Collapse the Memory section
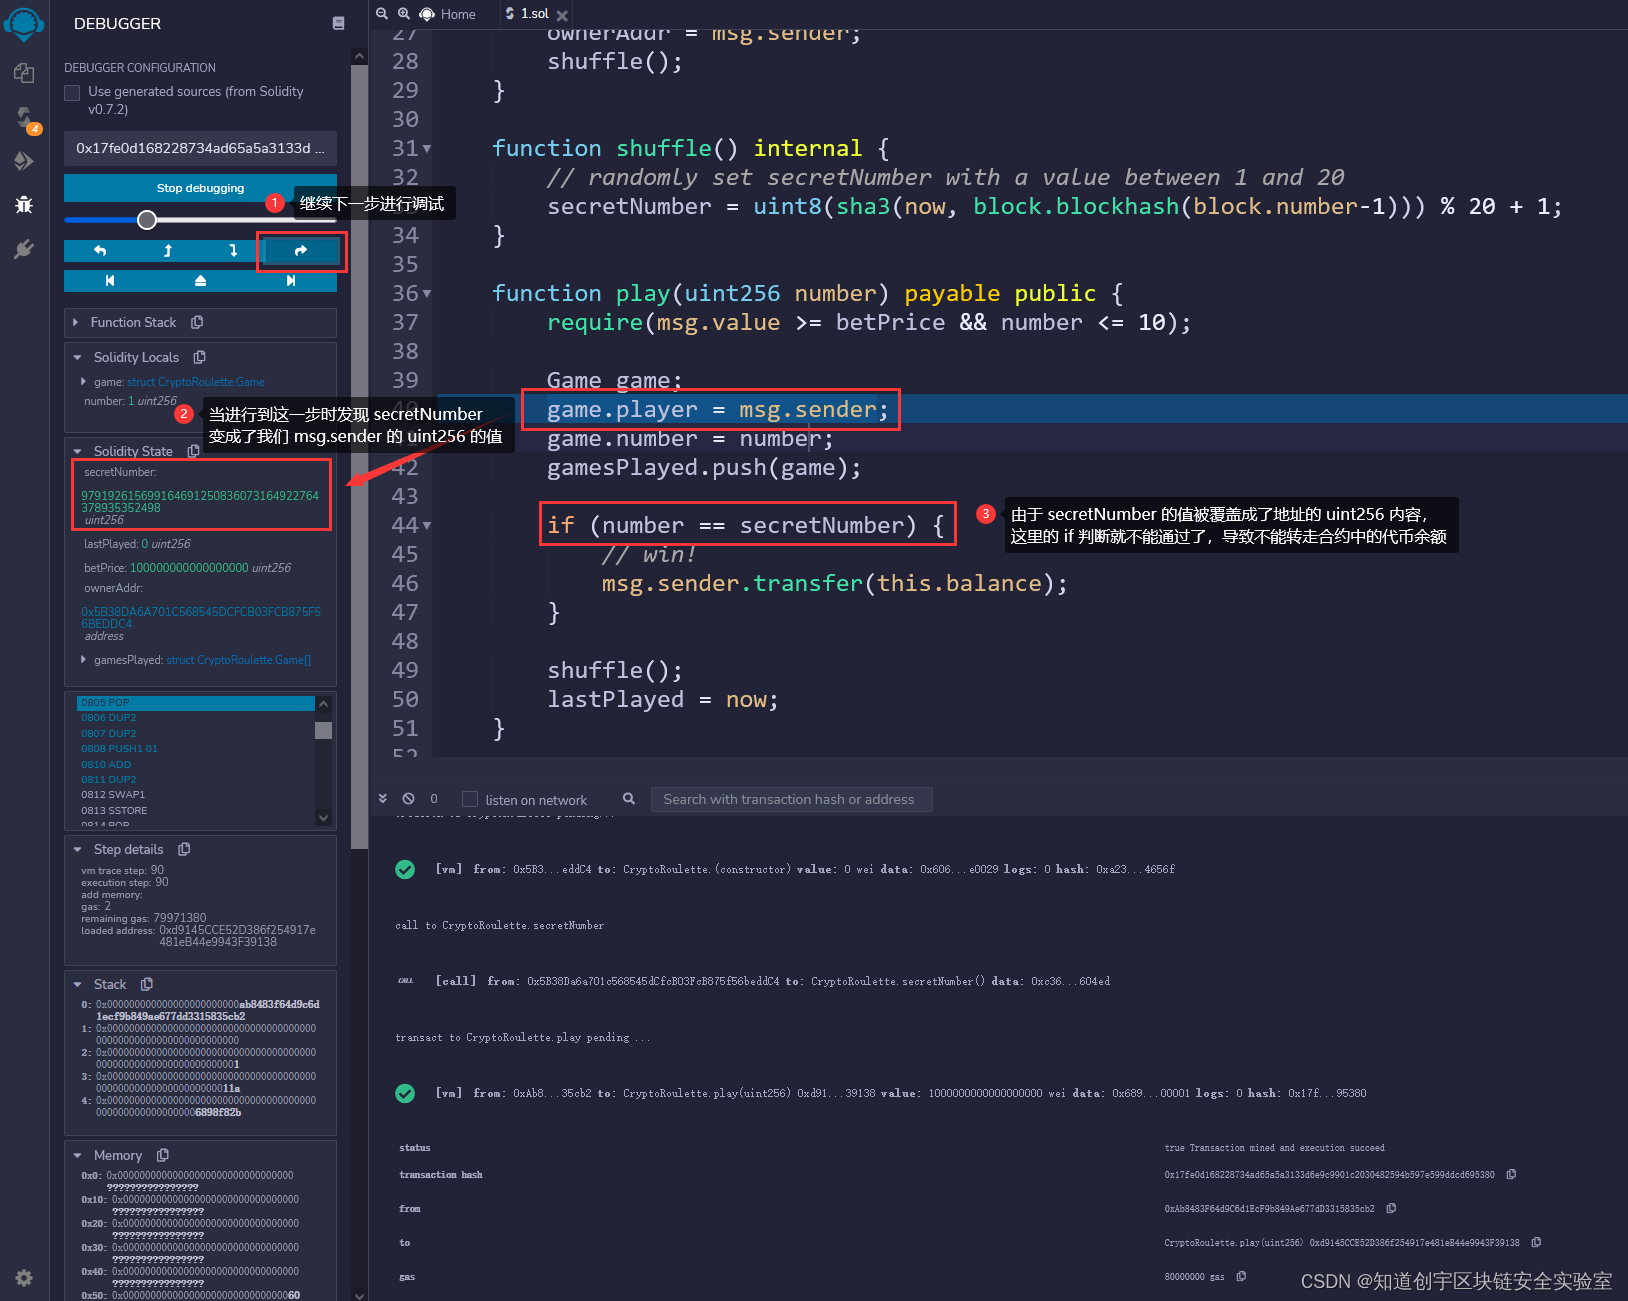This screenshot has width=1628, height=1301. click(x=77, y=1155)
